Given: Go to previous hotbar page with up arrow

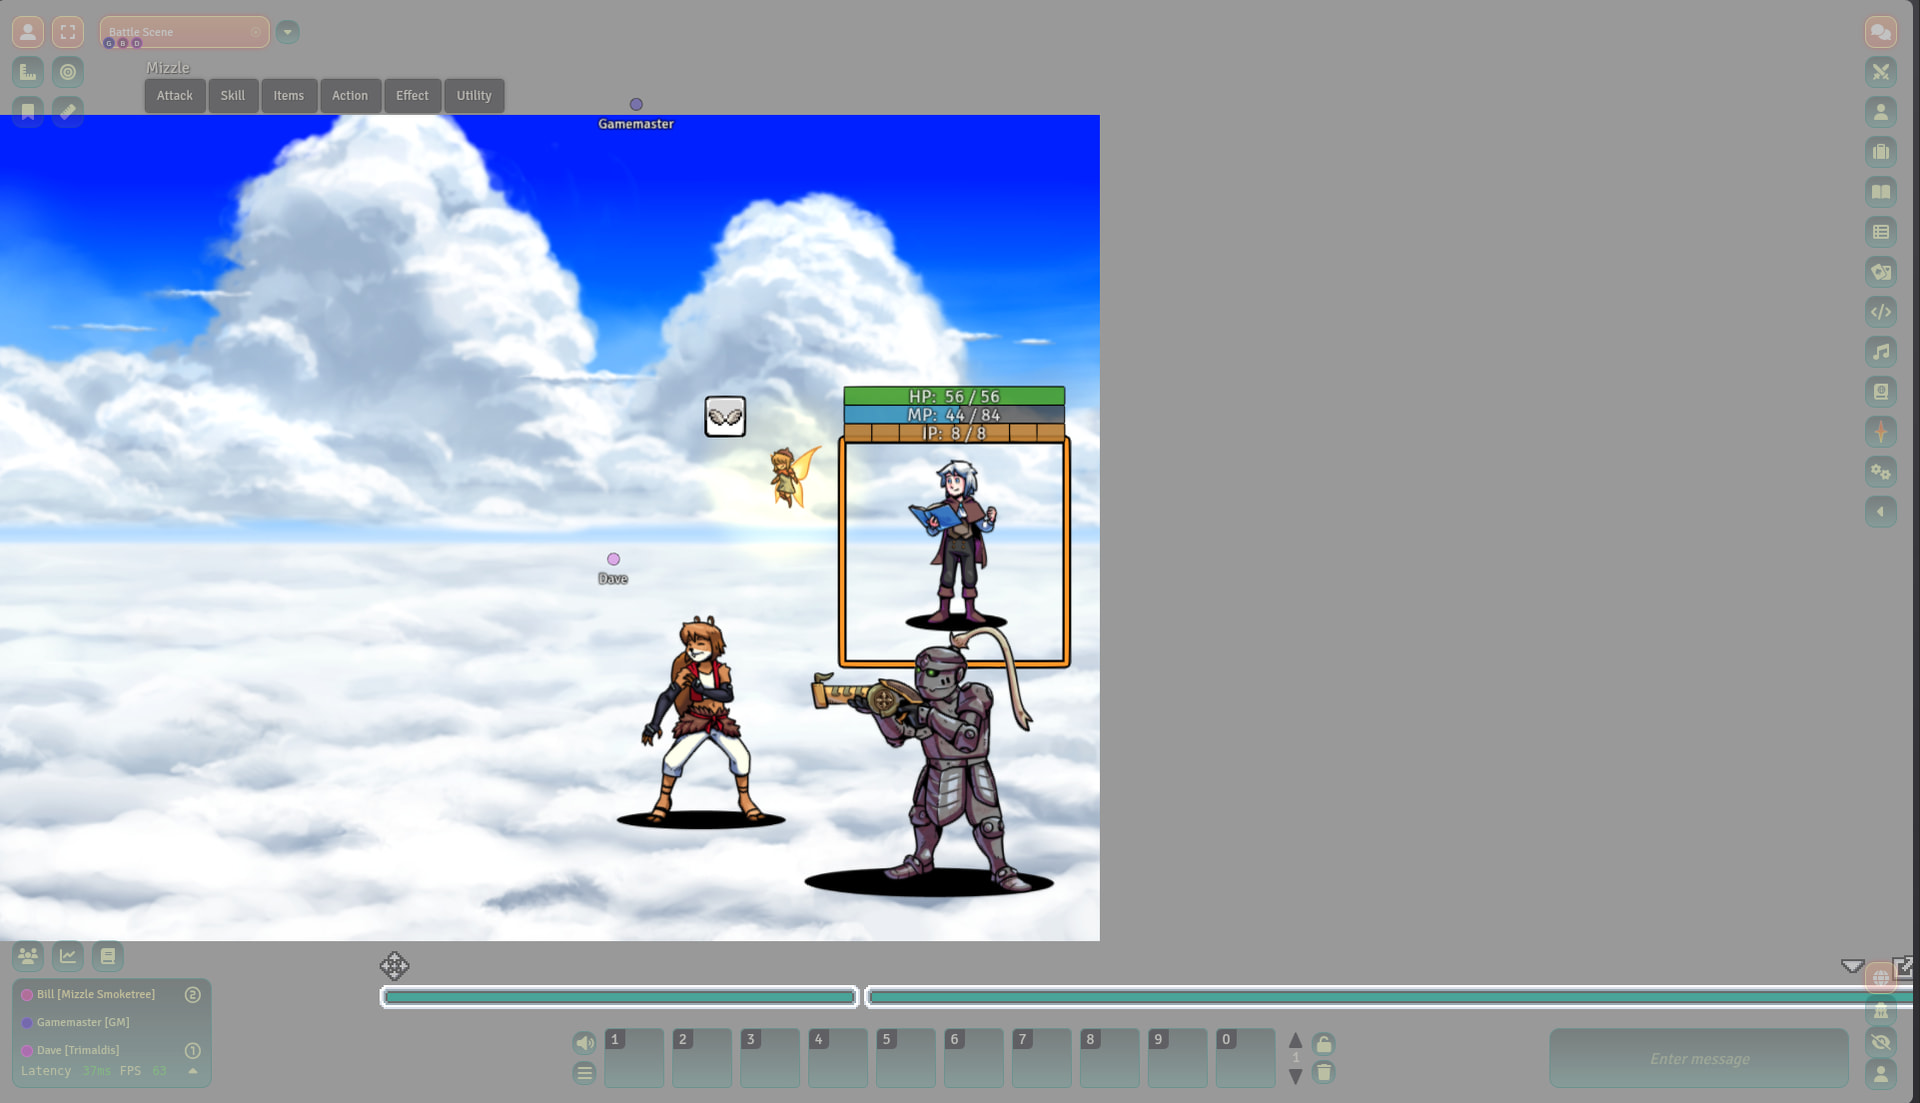Looking at the screenshot, I should [x=1295, y=1040].
